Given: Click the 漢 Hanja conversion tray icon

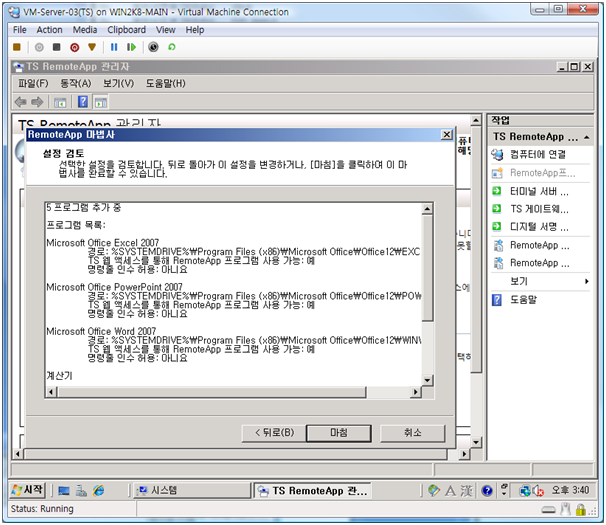Looking at the screenshot, I should (466, 491).
